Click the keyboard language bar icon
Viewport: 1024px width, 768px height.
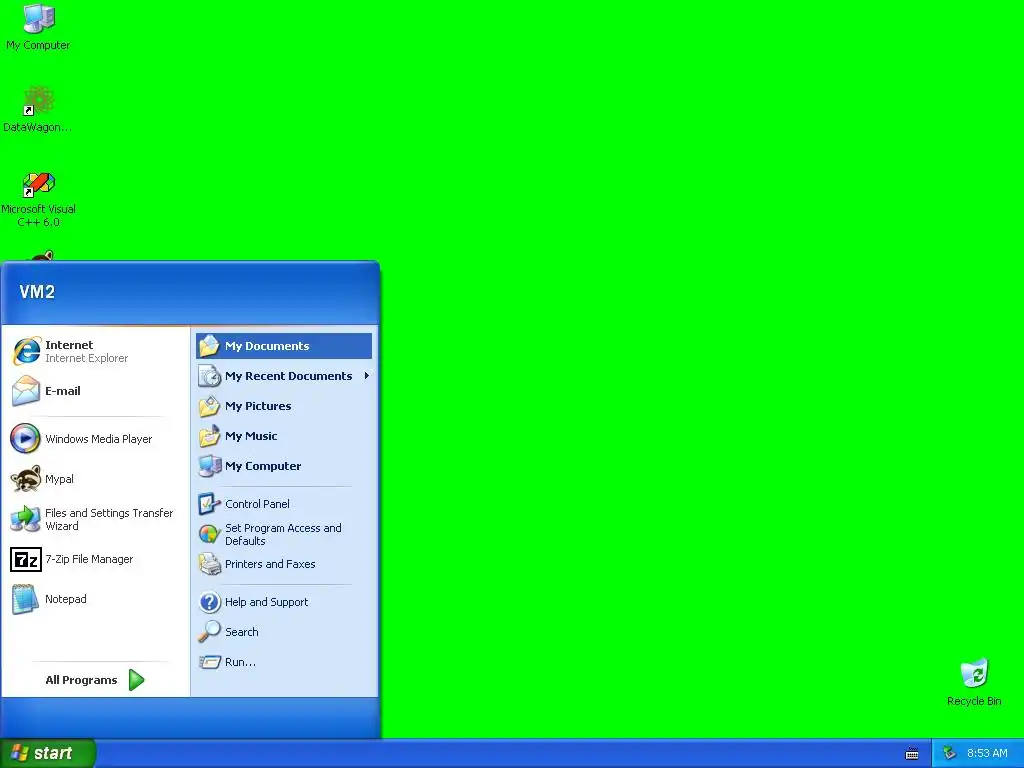click(912, 754)
